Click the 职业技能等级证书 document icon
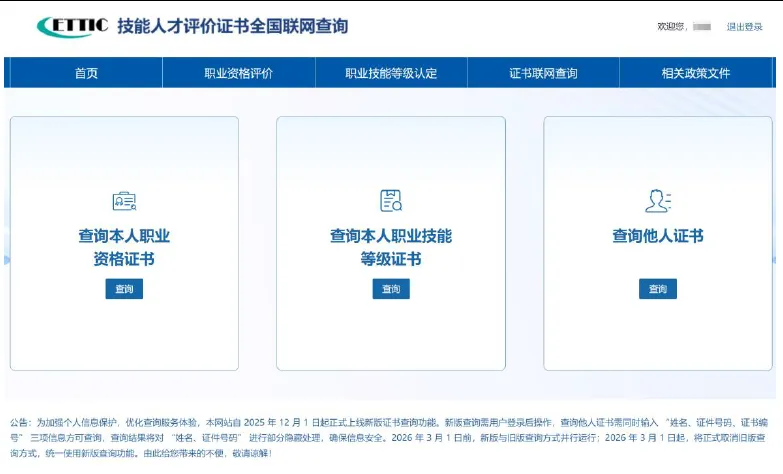Image resolution: width=783 pixels, height=474 pixels. [391, 200]
